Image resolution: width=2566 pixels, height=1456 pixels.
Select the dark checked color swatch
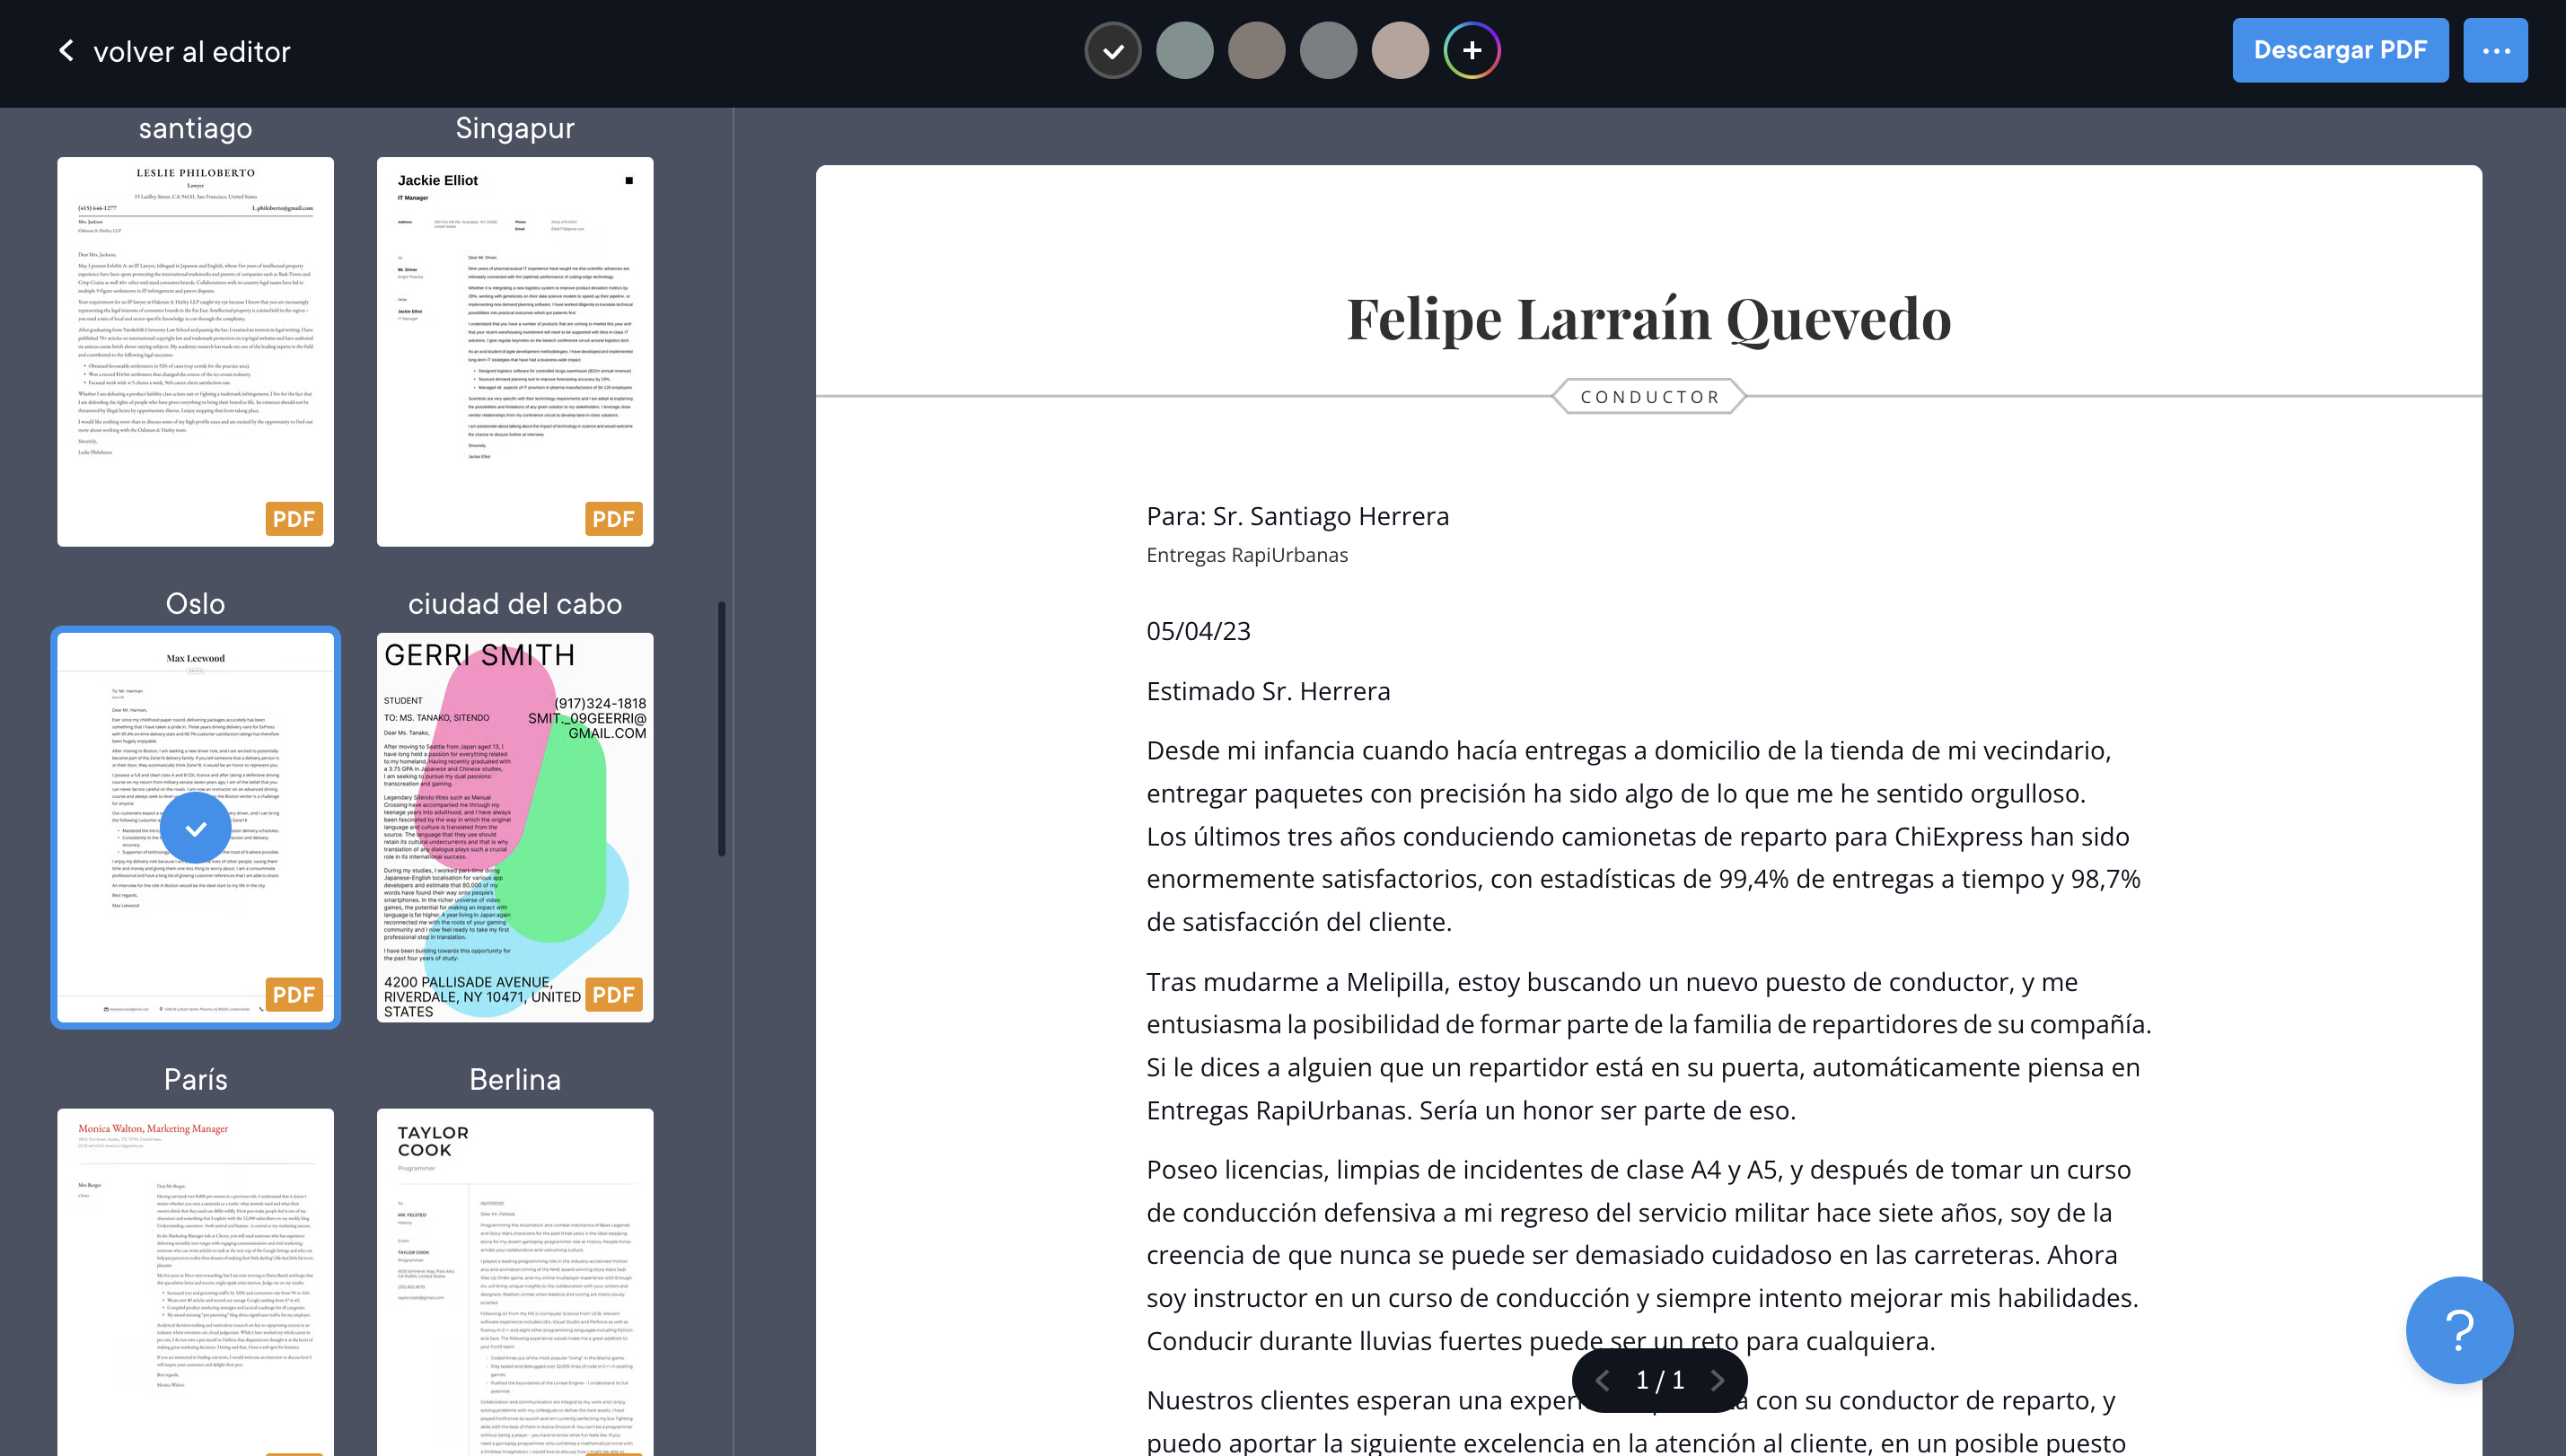(x=1113, y=50)
